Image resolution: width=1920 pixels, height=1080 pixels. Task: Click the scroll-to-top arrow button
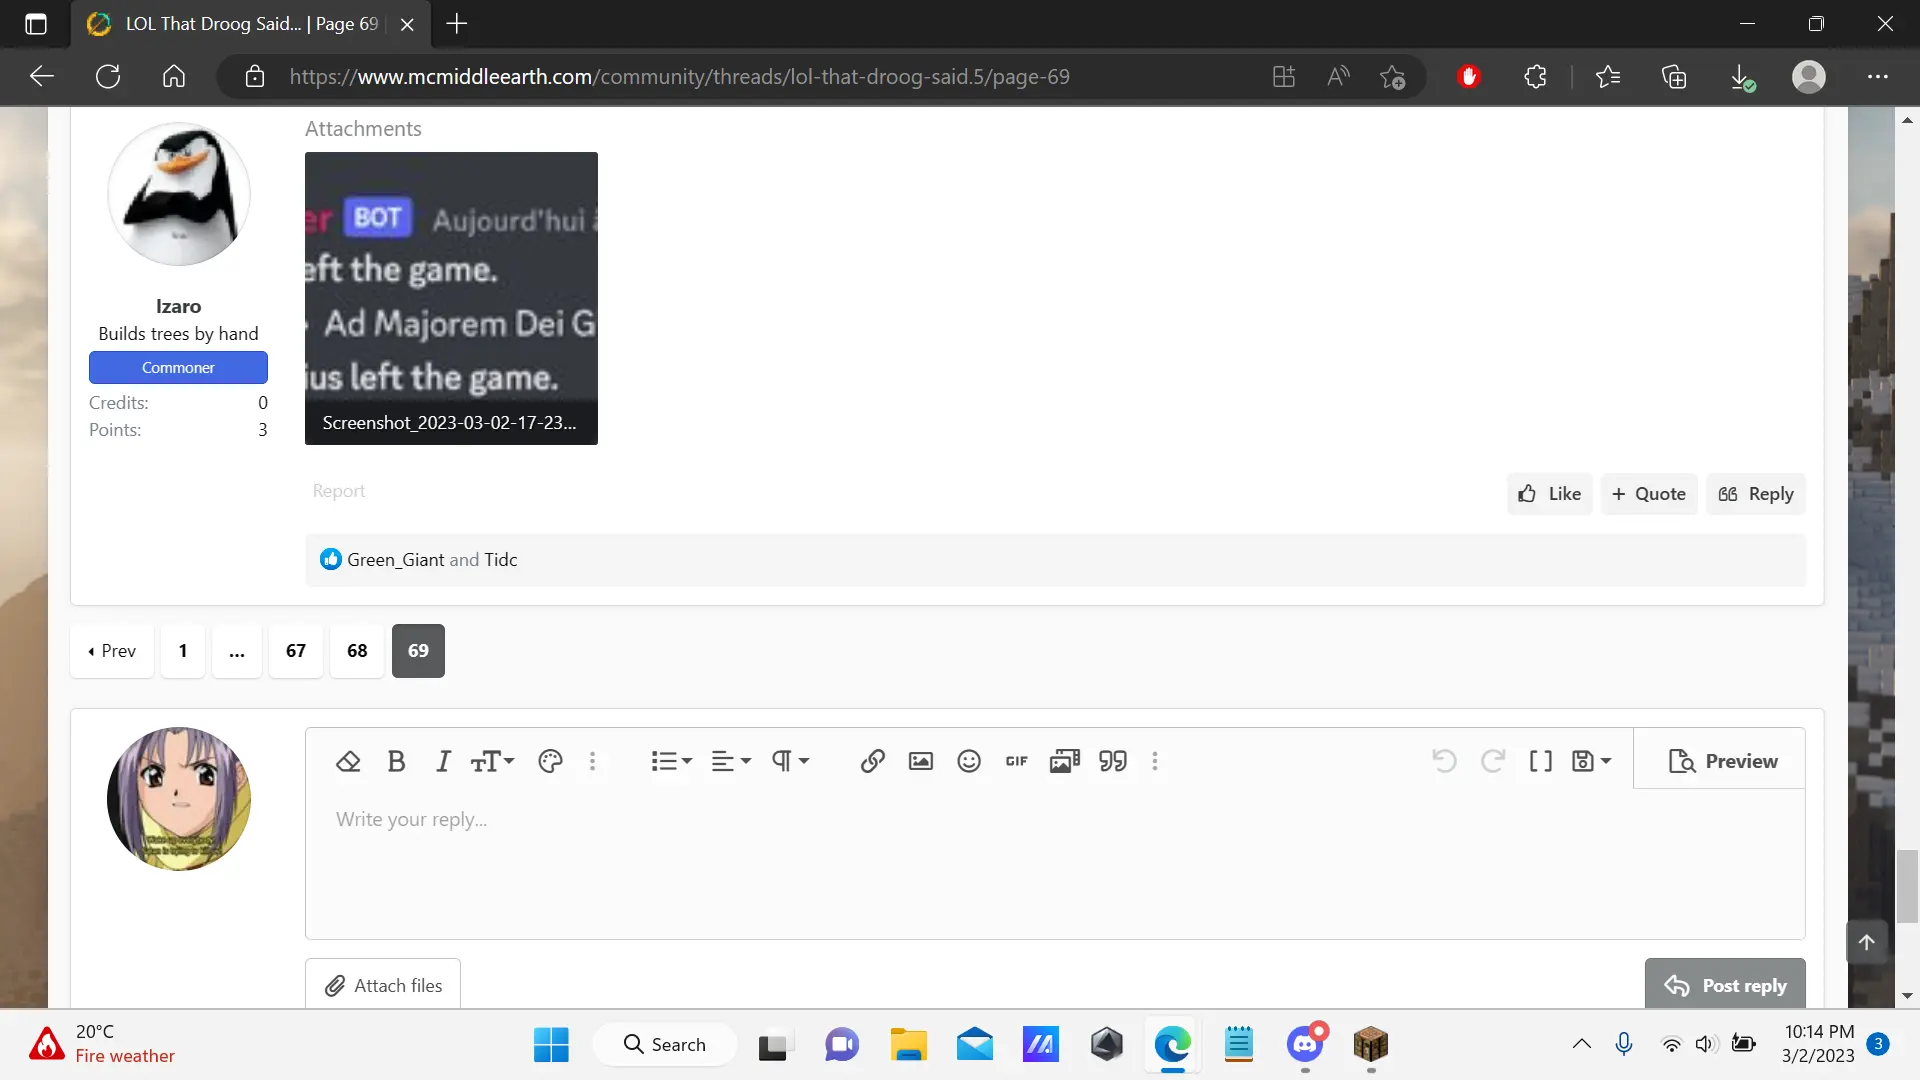1866,942
